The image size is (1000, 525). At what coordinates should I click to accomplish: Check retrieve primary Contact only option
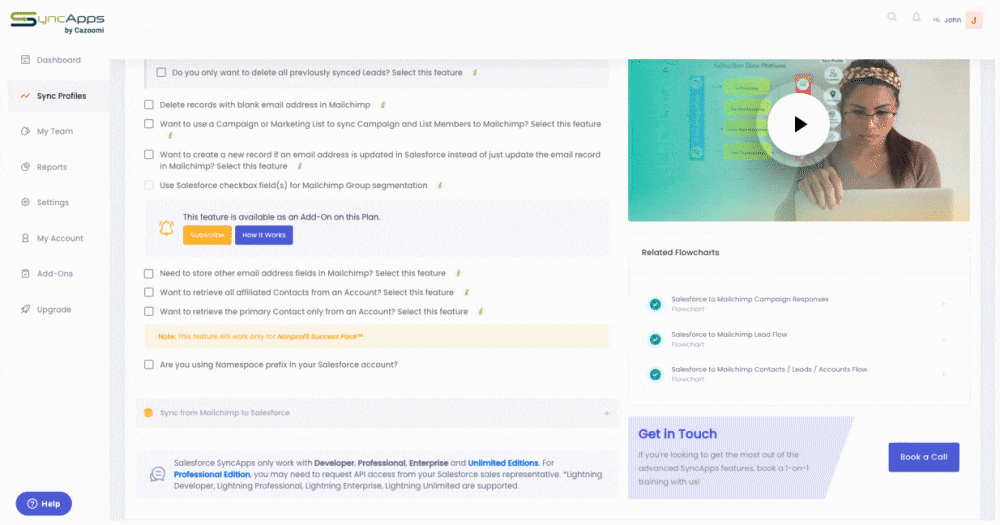tap(149, 311)
